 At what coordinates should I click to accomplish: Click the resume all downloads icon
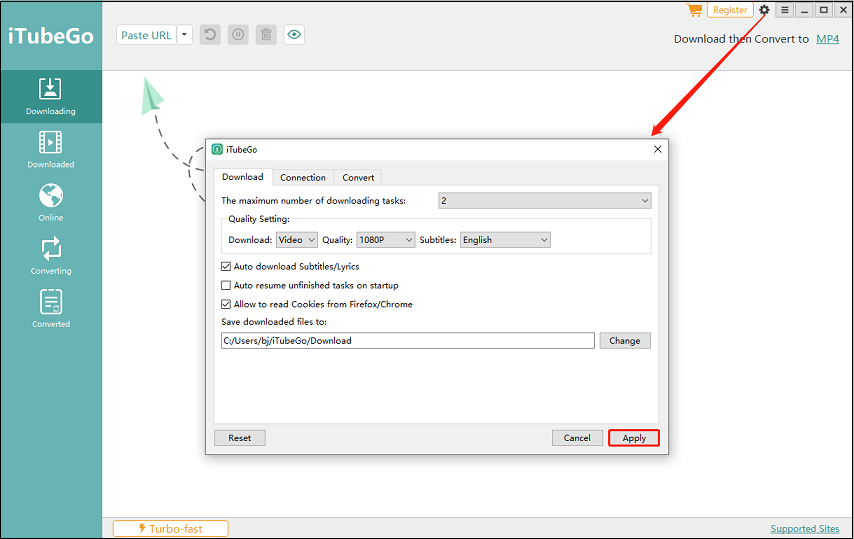[x=210, y=35]
